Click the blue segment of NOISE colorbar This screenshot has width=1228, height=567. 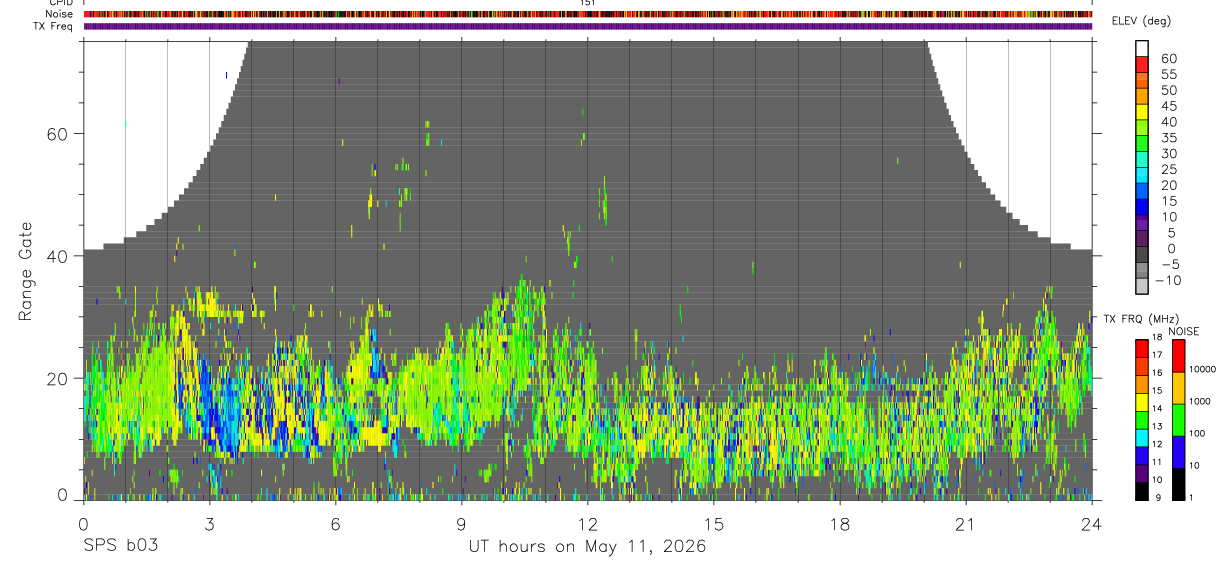(1178, 451)
